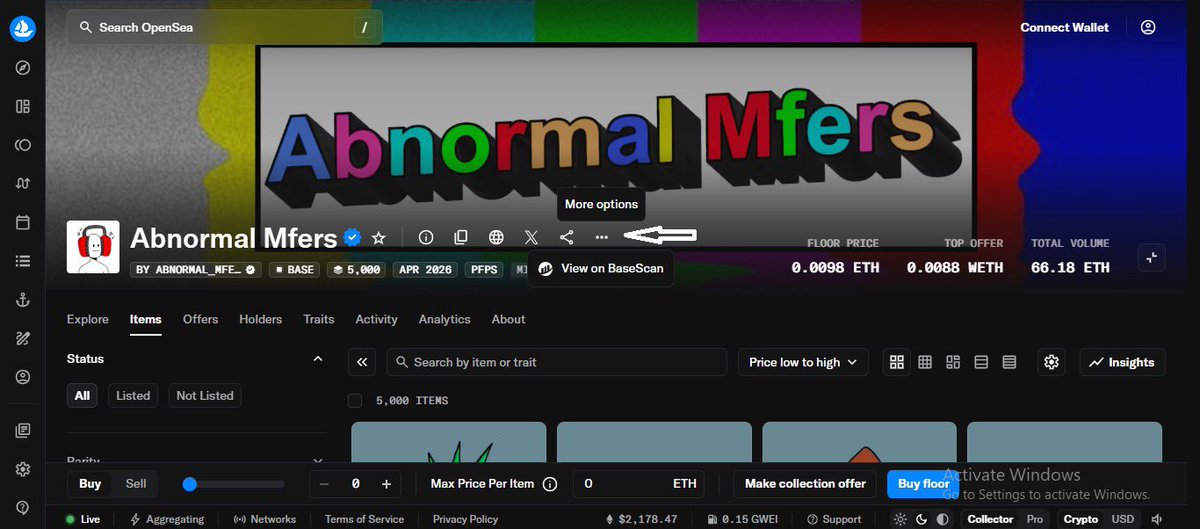1200x529 pixels.
Task: Open the Studio pencil icon in sidebar
Action: (22, 338)
